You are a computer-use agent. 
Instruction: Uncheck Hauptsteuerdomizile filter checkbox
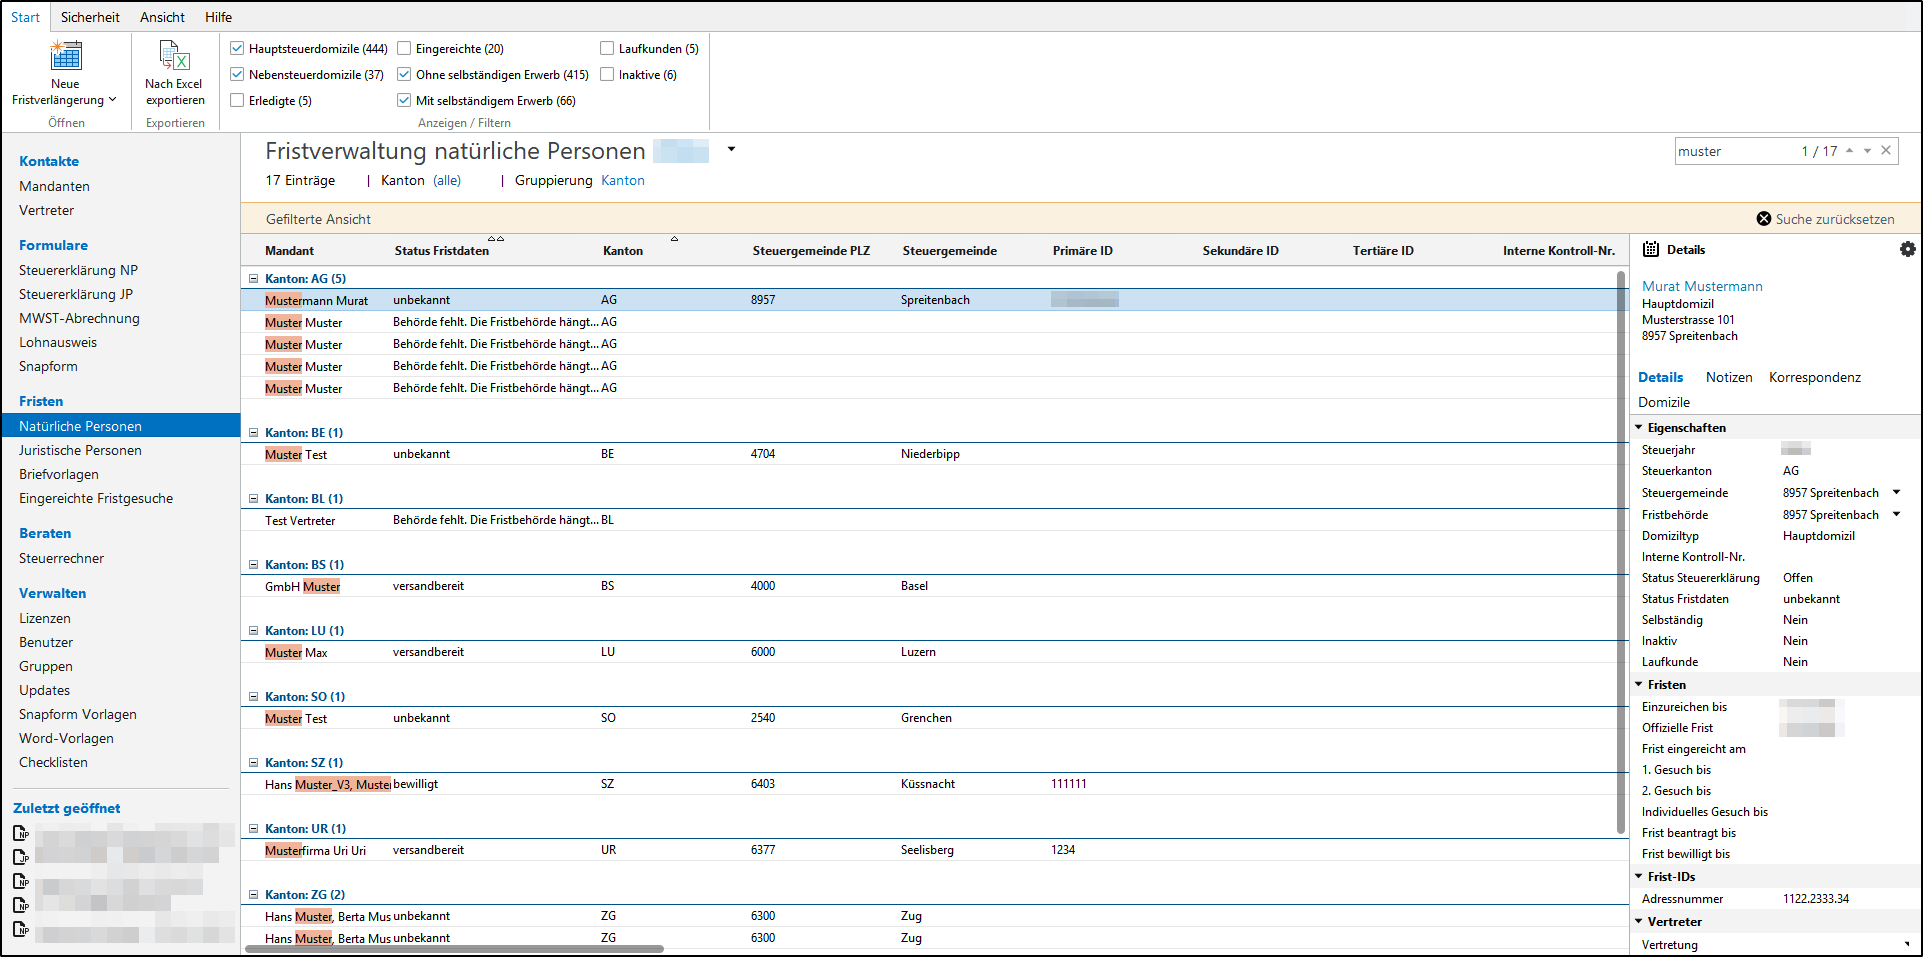[x=237, y=48]
